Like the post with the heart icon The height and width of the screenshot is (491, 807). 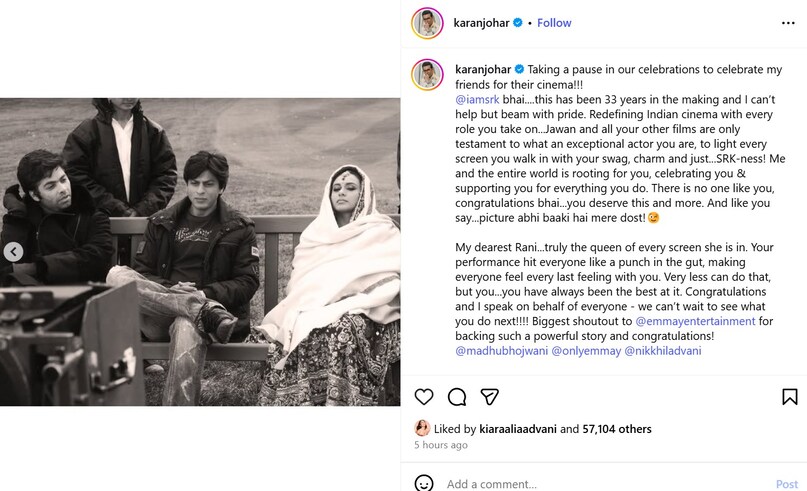pyautogui.click(x=424, y=397)
